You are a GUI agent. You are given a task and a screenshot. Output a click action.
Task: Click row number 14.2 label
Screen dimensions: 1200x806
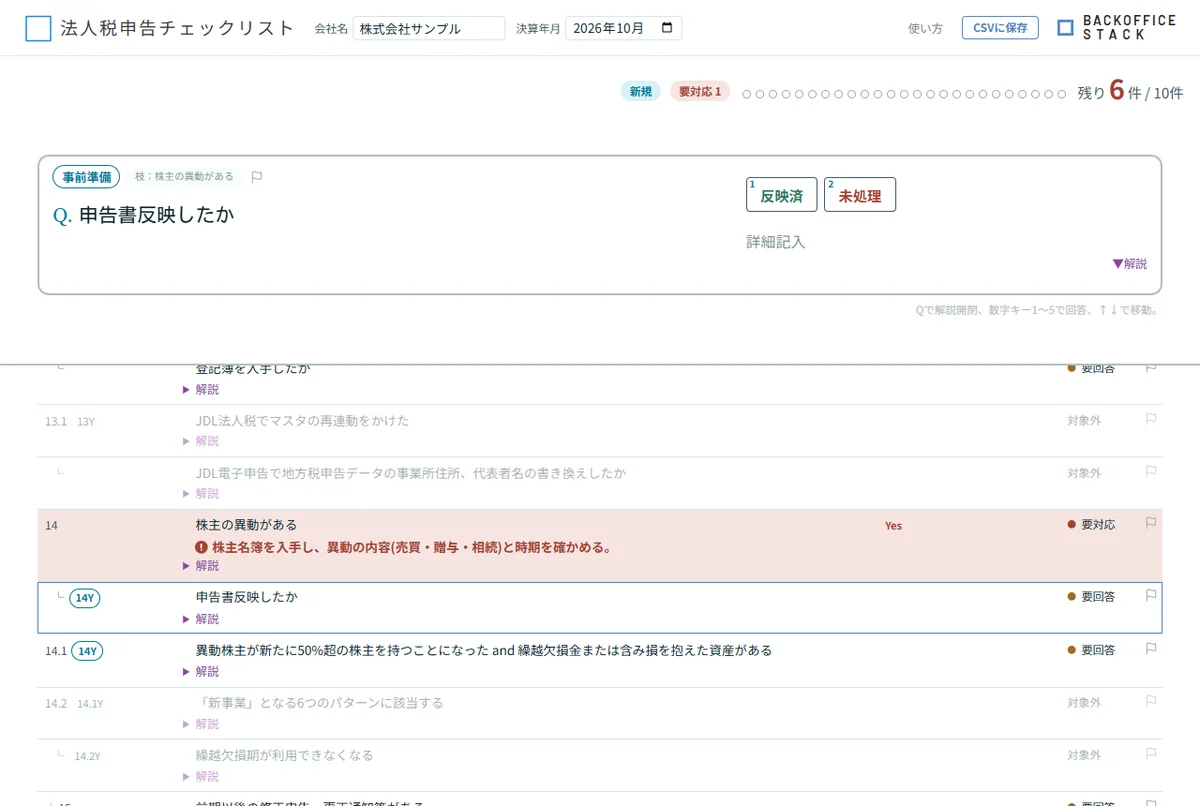(55, 704)
